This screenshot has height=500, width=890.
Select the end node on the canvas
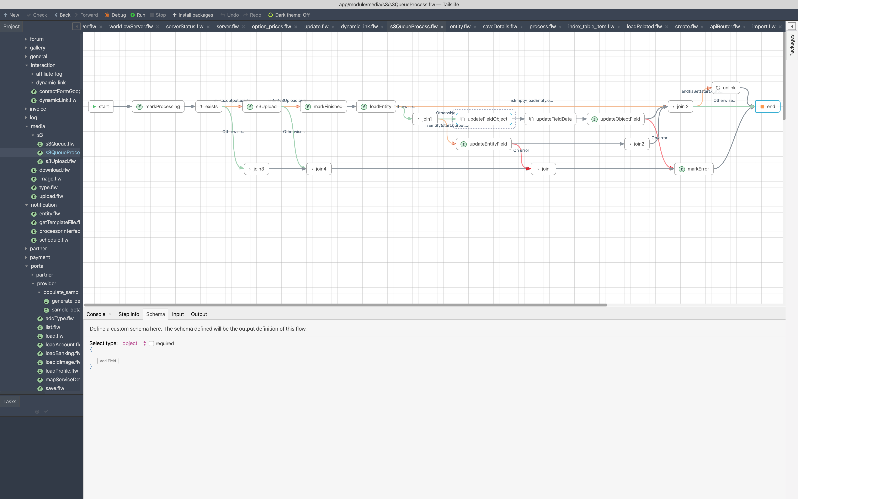tap(767, 105)
